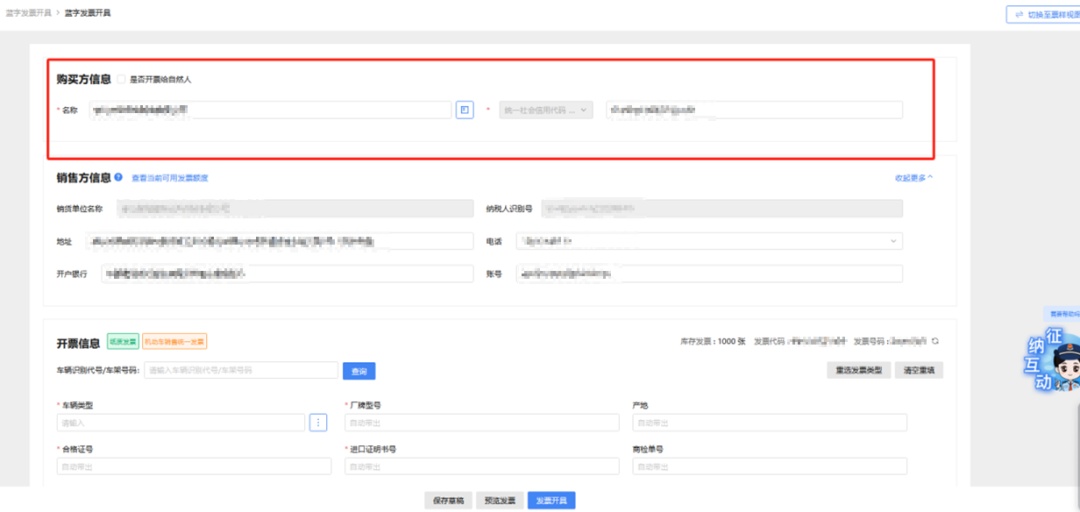Screen dimensions: 1080x512
Task: Click 保存草稿 to save draft
Action: [x=447, y=500]
